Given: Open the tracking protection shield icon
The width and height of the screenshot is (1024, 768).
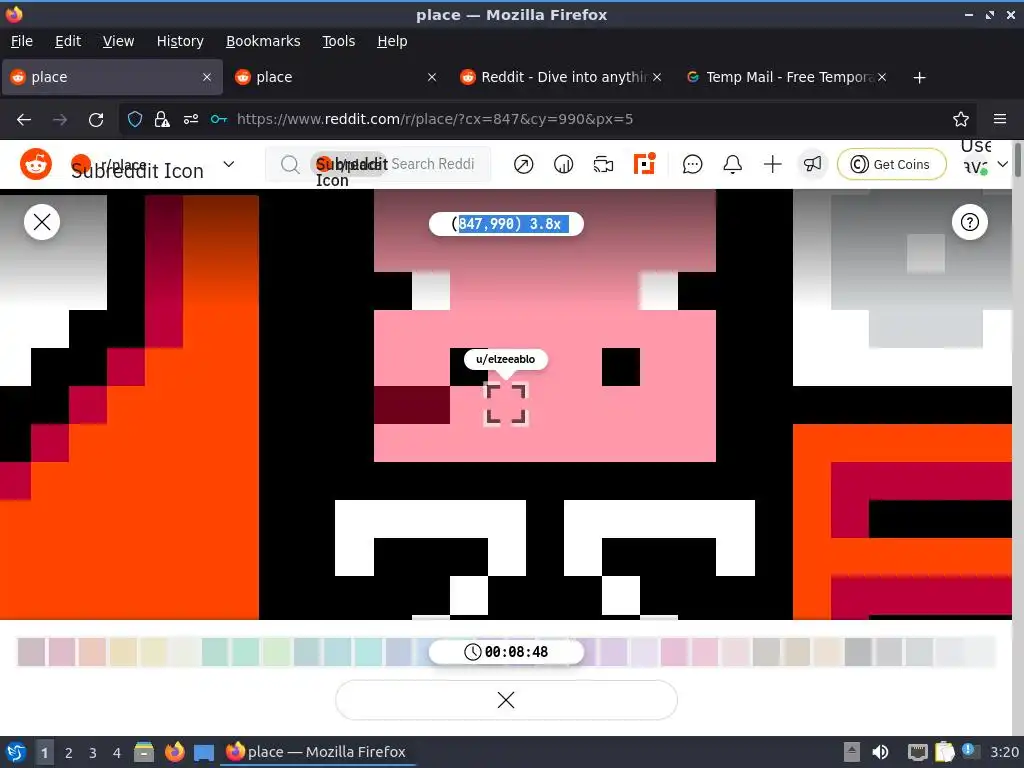Looking at the screenshot, I should (x=135, y=119).
